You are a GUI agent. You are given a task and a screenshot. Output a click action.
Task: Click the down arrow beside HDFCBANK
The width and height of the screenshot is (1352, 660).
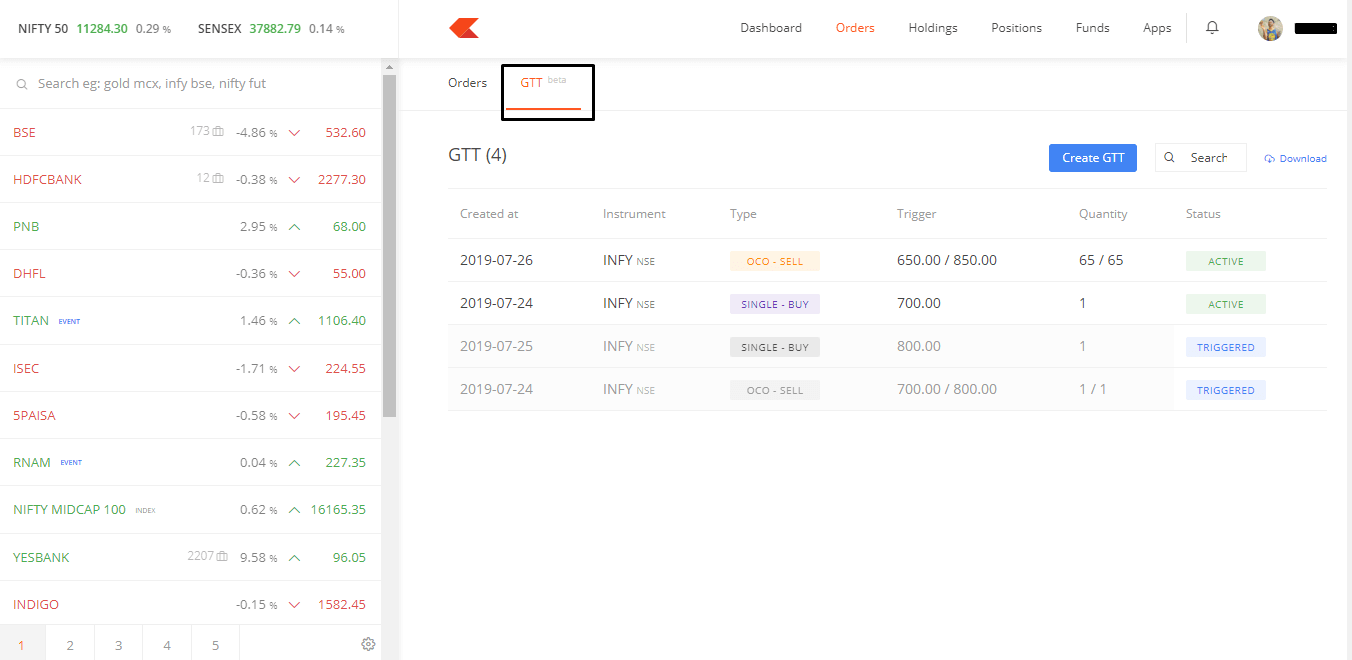coord(294,180)
